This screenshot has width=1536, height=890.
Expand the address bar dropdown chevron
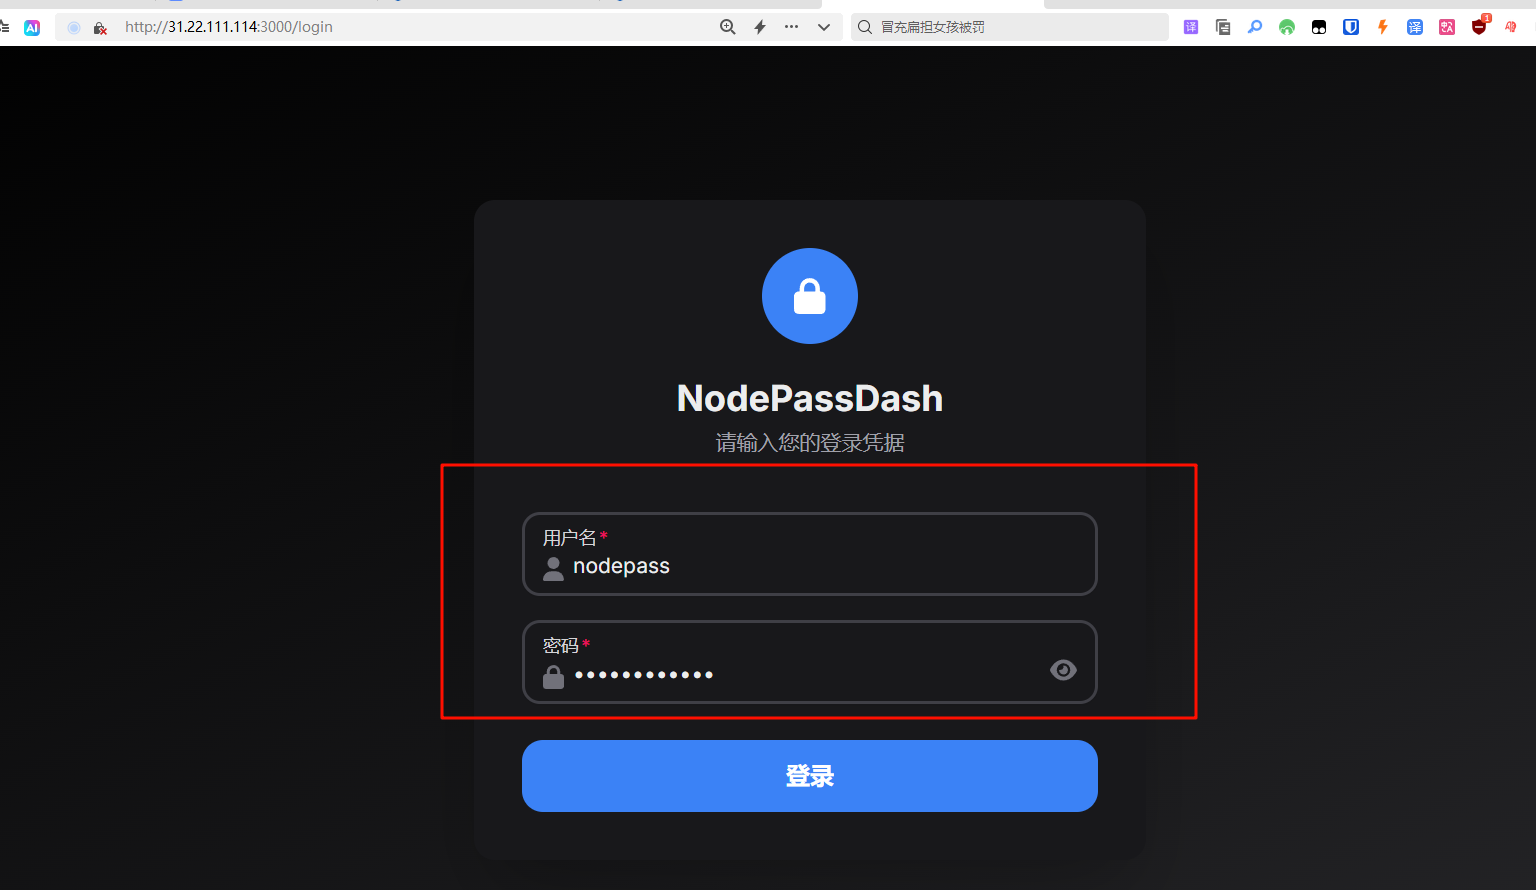coord(824,27)
